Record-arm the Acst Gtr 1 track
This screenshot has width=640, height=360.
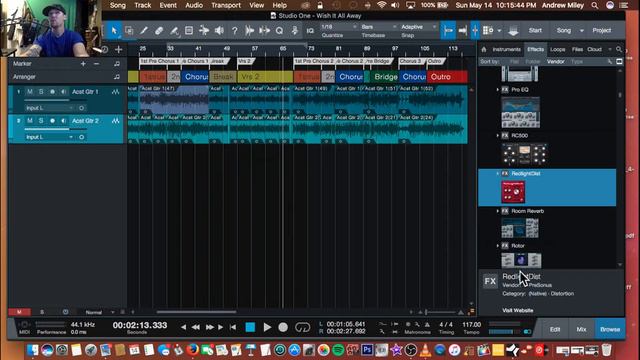52,92
